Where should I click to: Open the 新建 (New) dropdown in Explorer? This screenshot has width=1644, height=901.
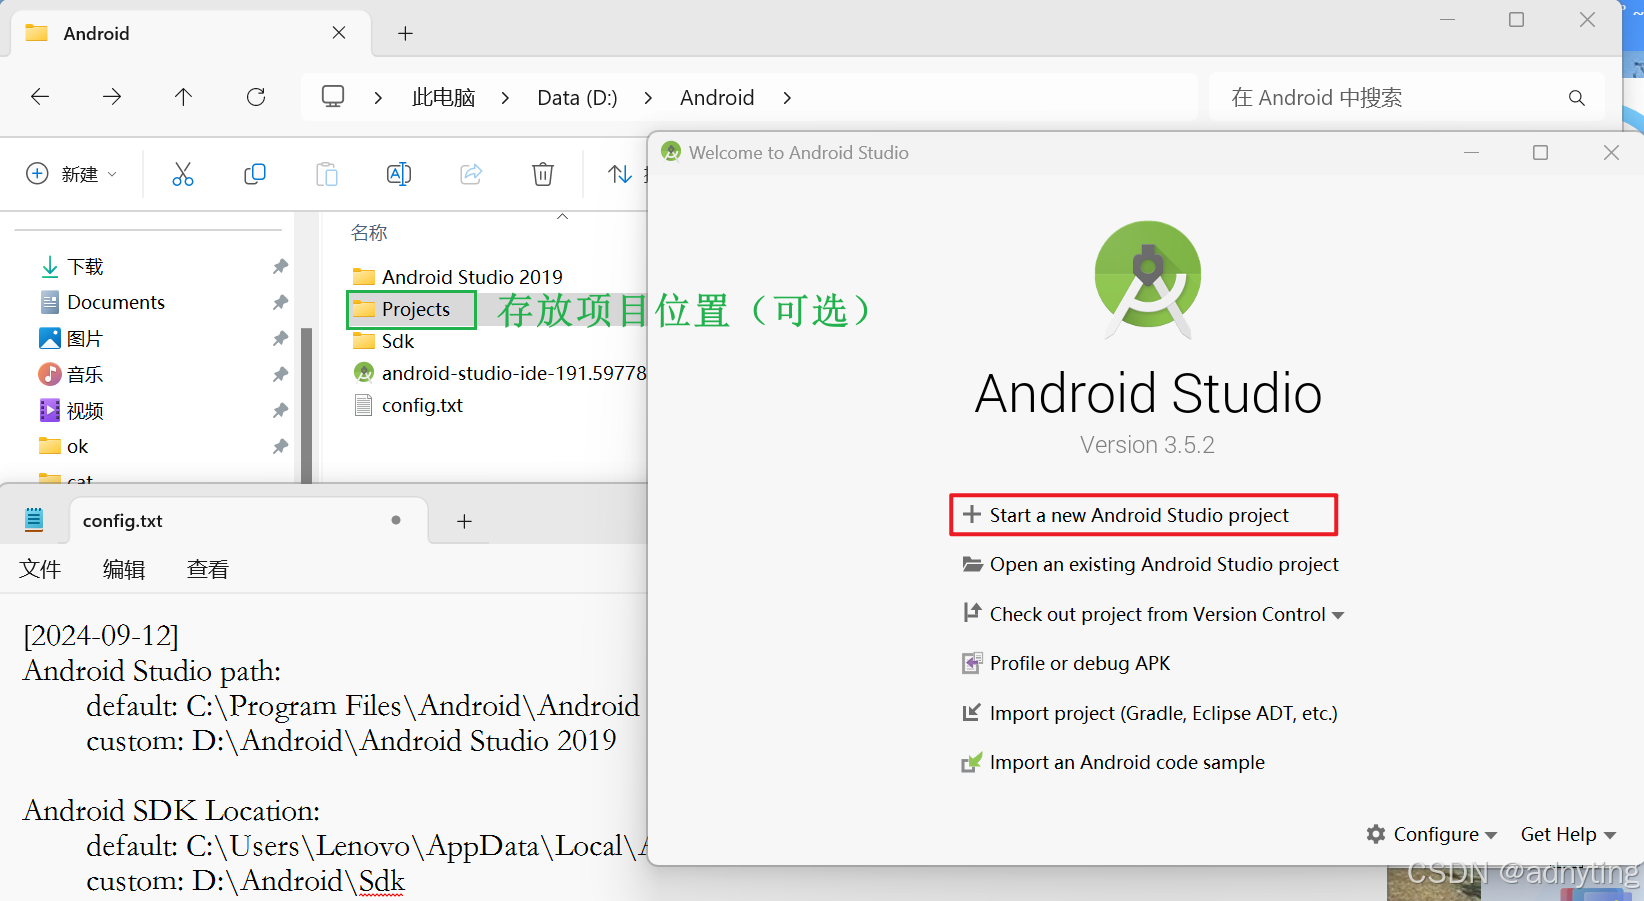point(71,174)
